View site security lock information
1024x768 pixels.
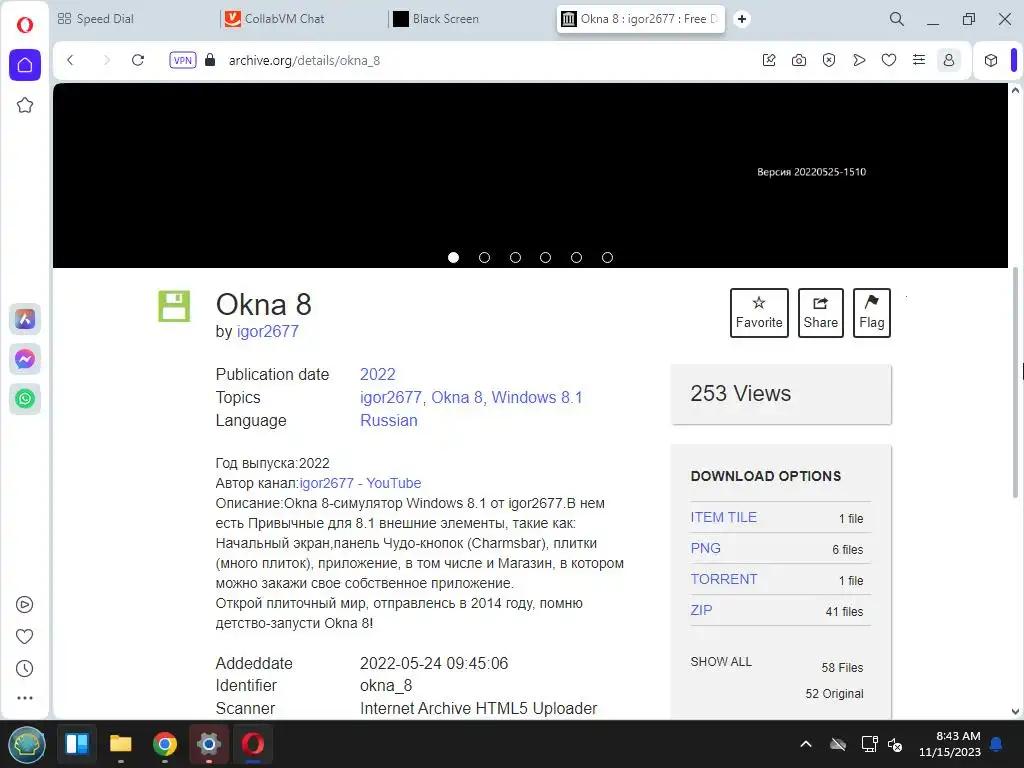coord(210,60)
